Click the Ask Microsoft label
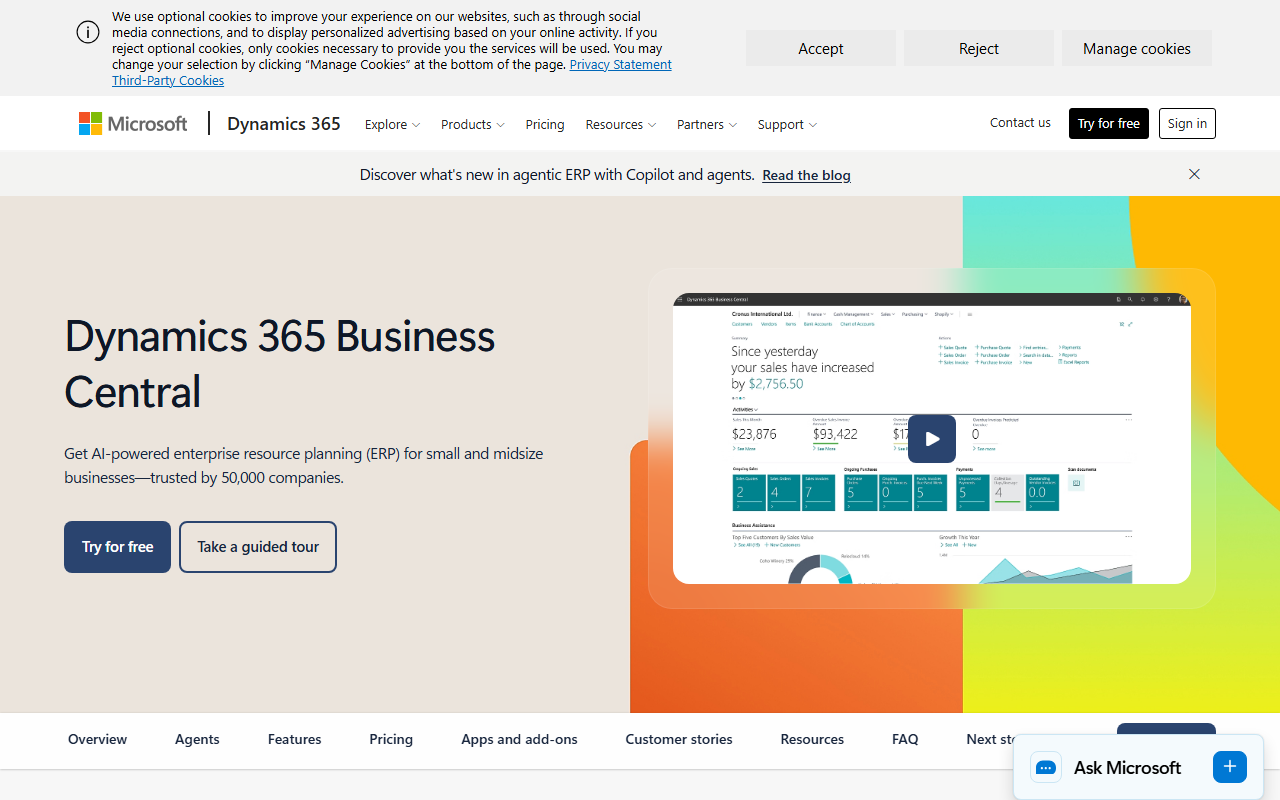 click(x=1127, y=768)
